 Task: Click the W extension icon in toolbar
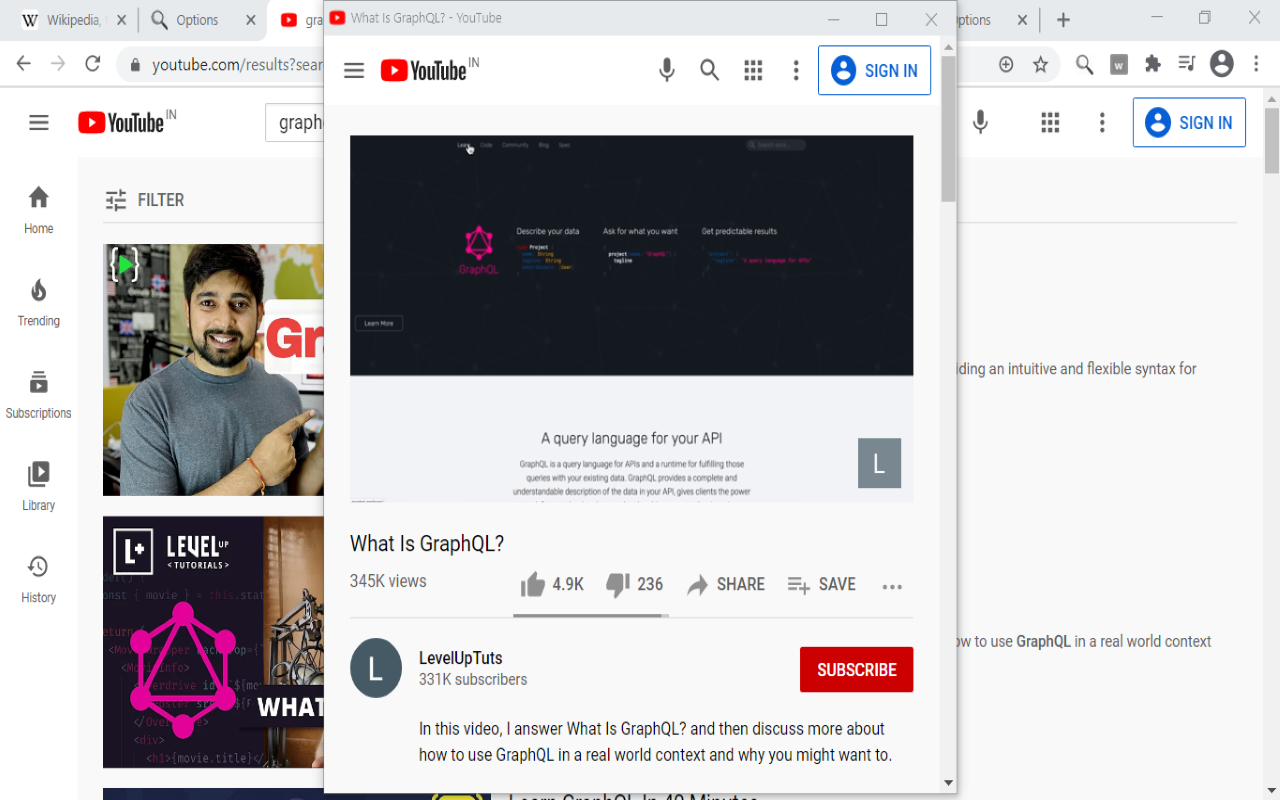click(1119, 65)
